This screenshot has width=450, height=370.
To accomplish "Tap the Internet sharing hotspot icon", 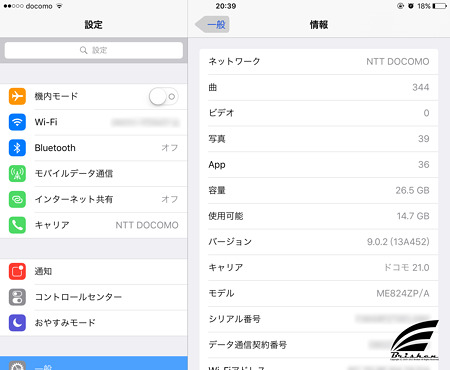I will point(17,199).
